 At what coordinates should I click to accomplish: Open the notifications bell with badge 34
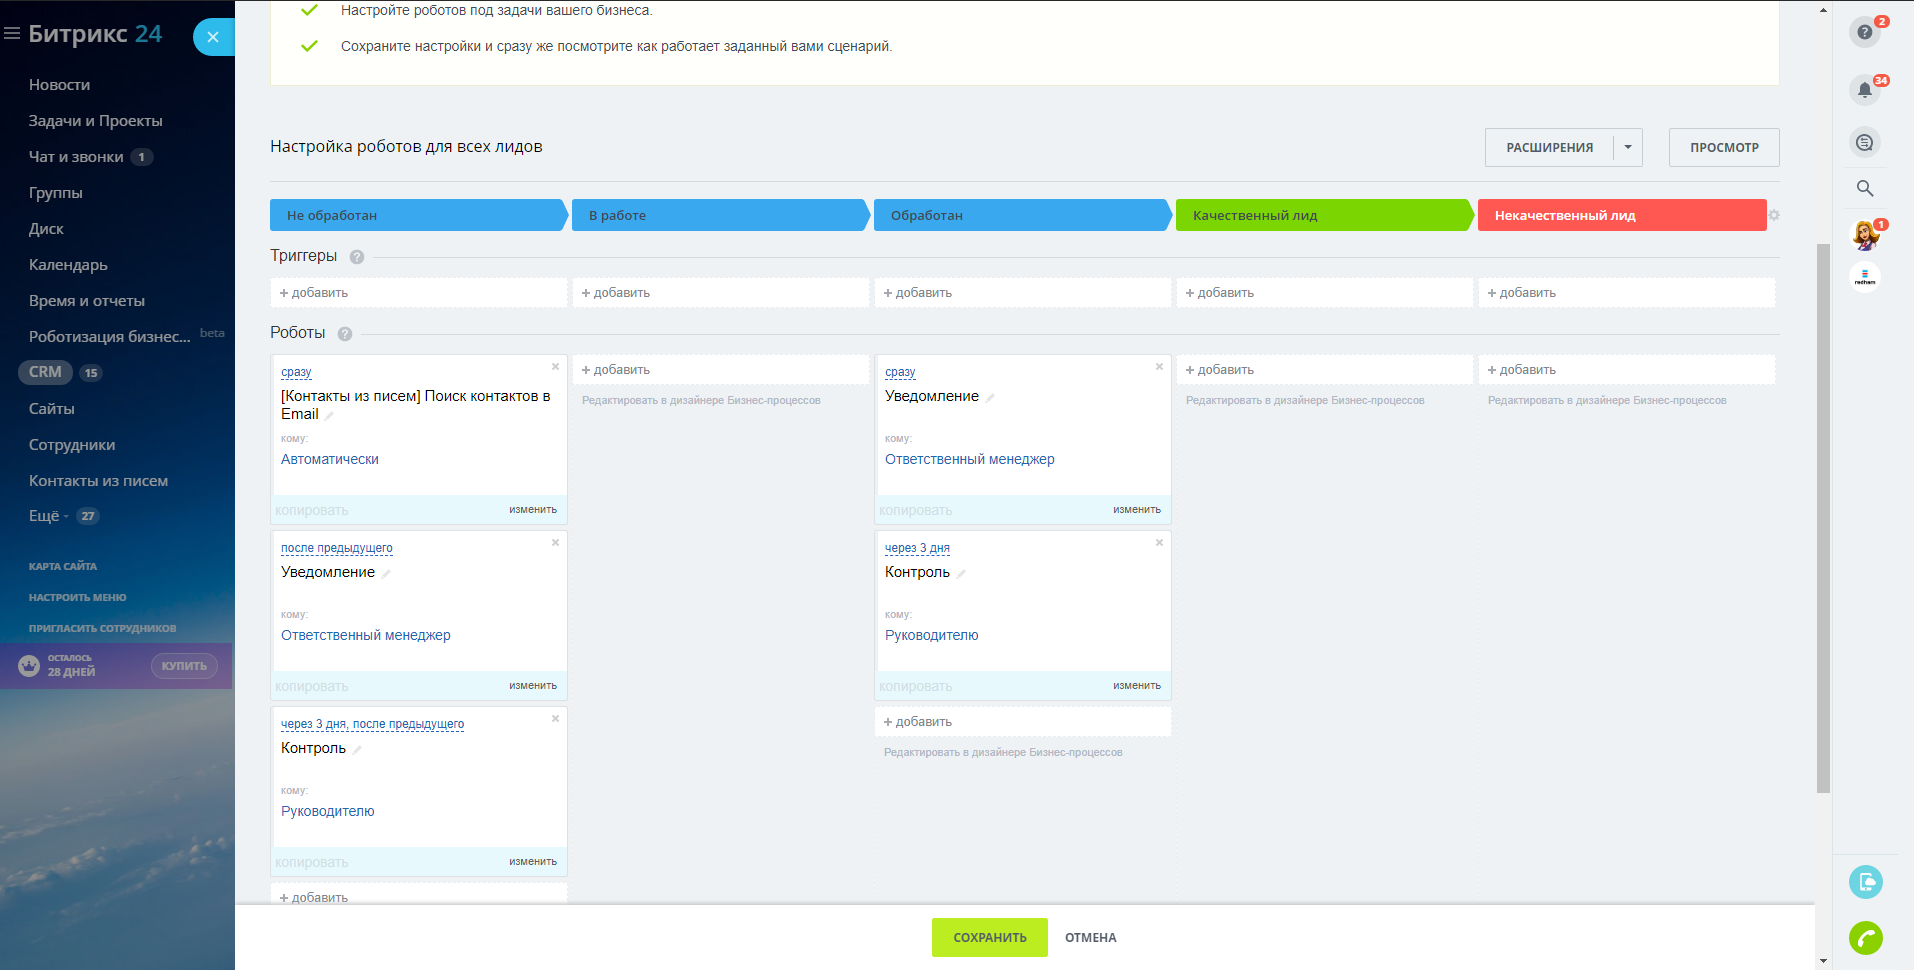[x=1865, y=90]
